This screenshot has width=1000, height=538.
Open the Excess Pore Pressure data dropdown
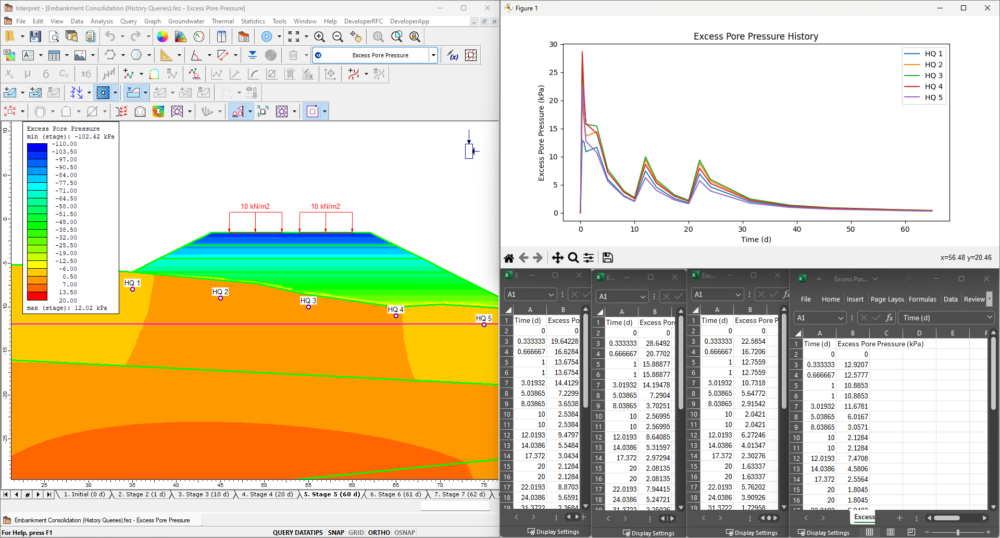pos(433,55)
